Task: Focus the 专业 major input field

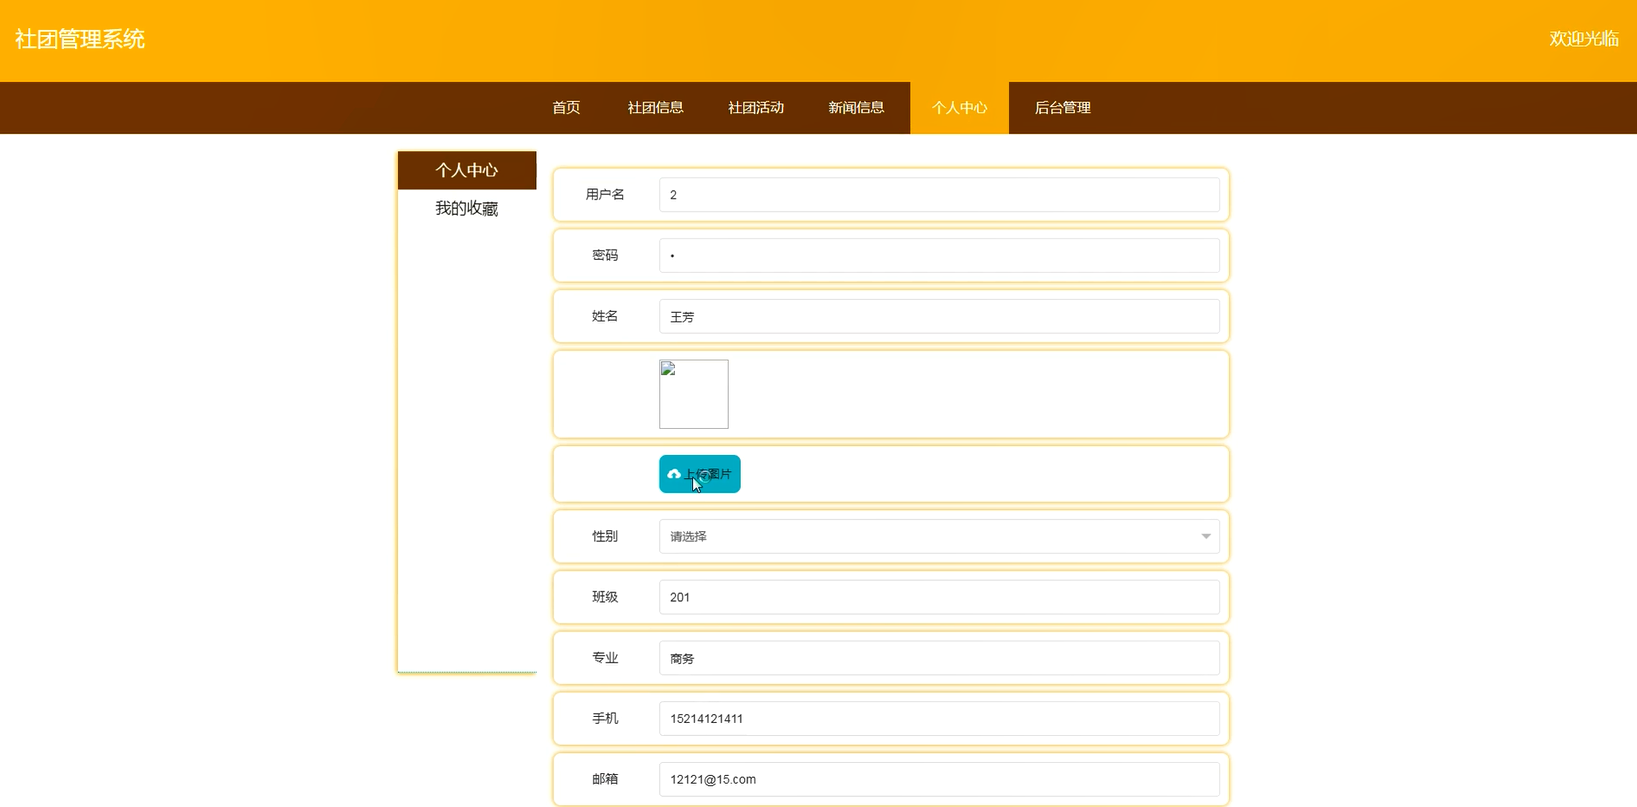Action: 938,658
